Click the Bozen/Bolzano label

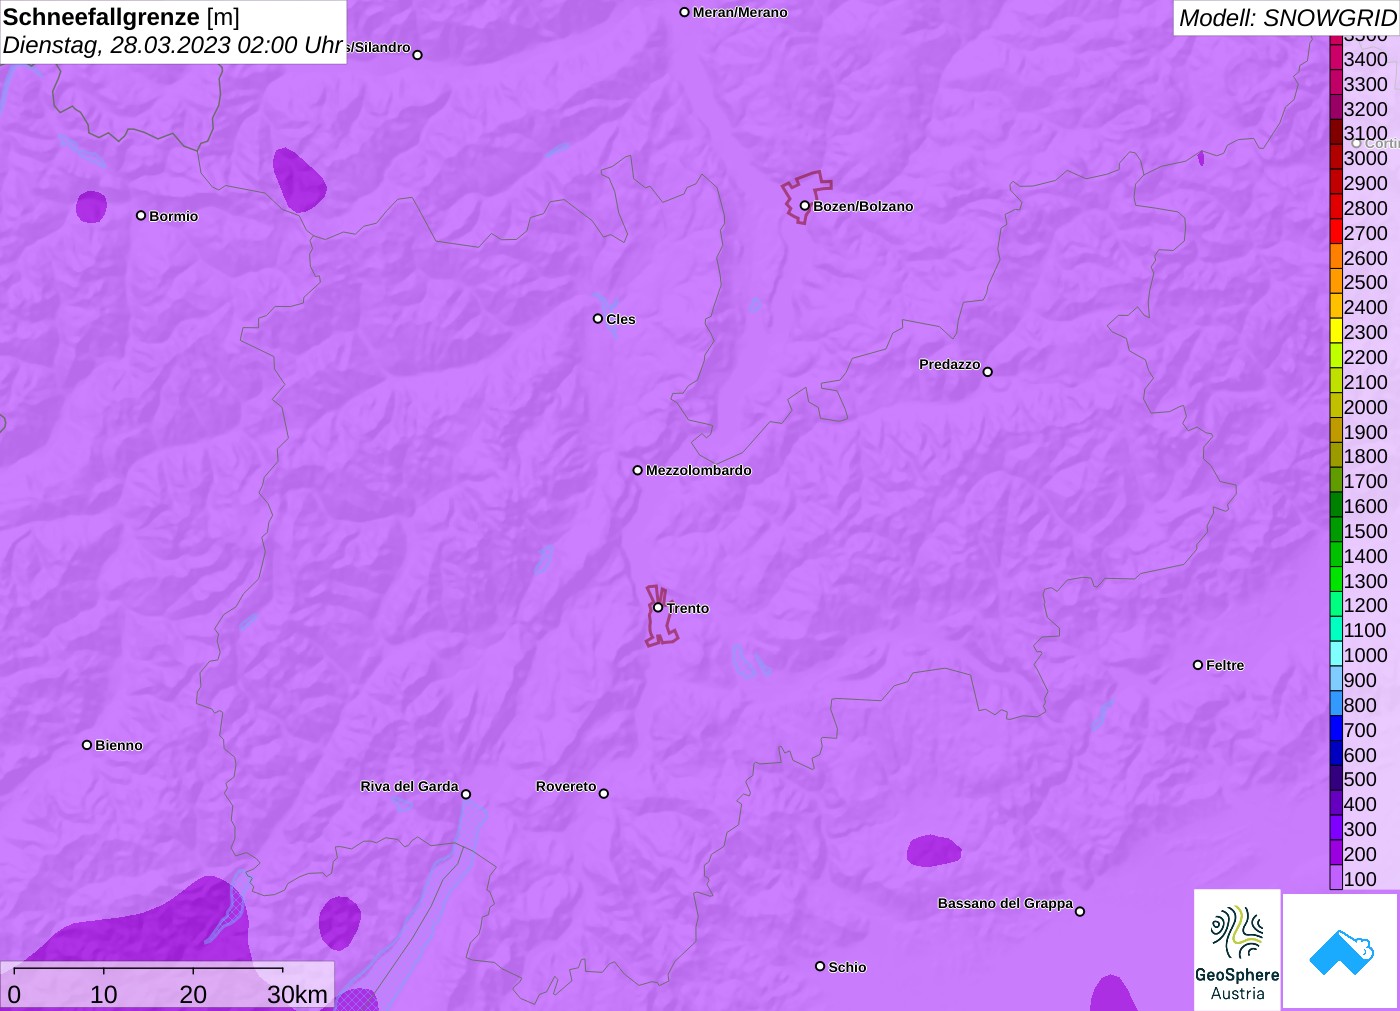863,206
